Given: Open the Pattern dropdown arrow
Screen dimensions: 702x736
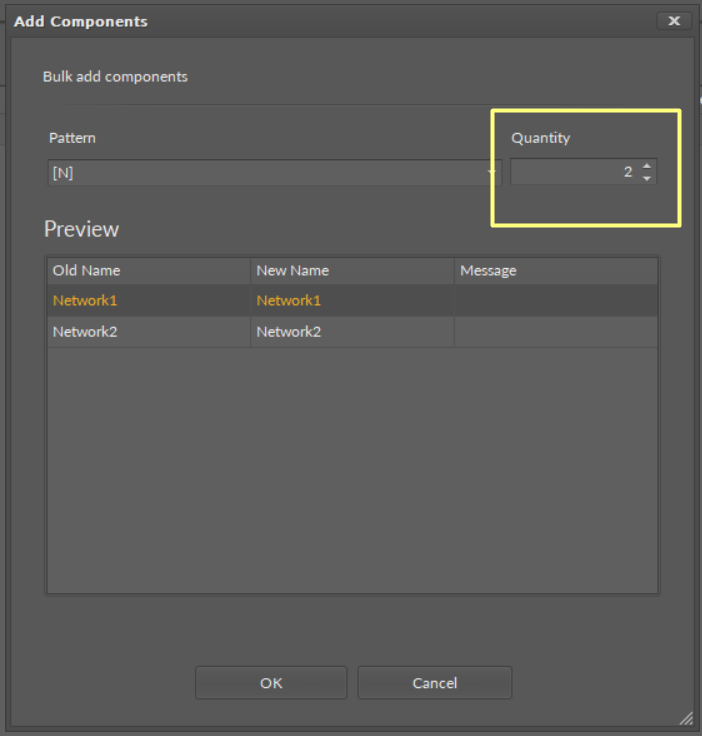Looking at the screenshot, I should point(491,173).
